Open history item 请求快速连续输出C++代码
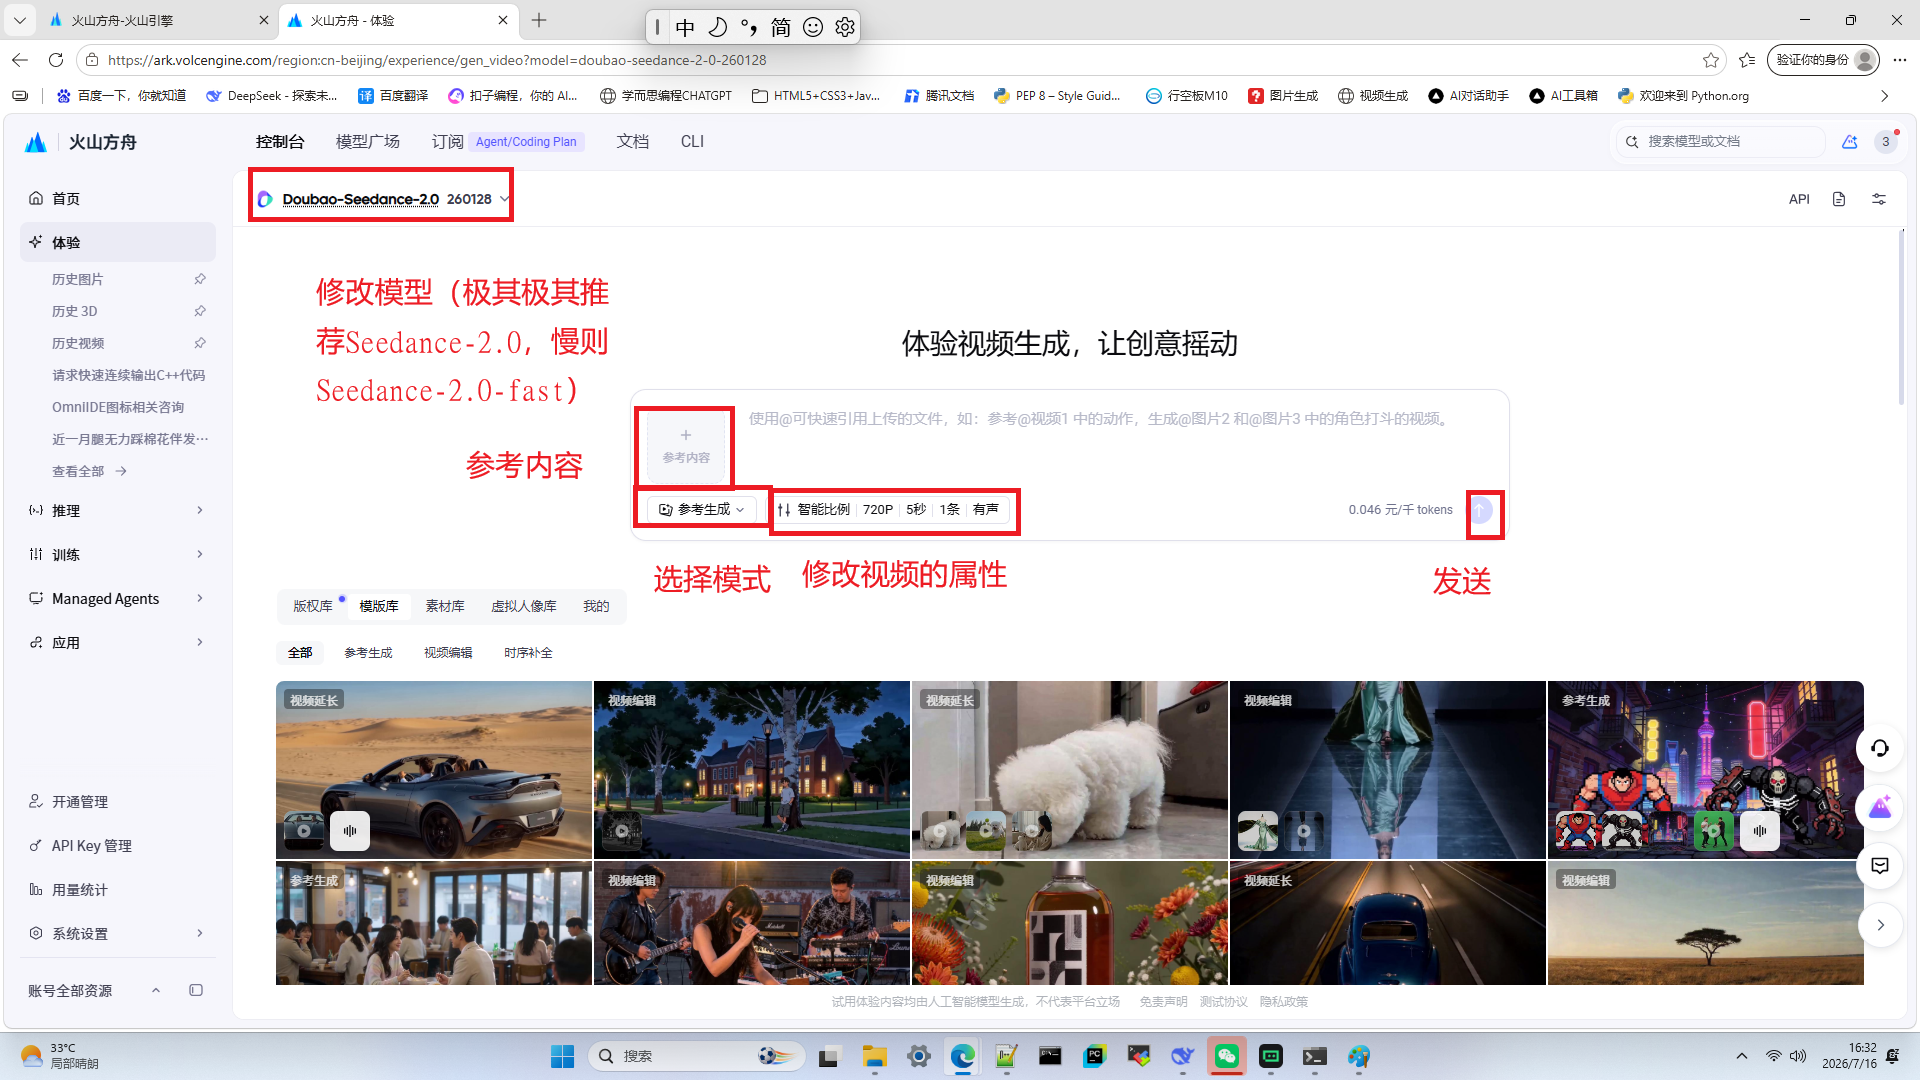The height and width of the screenshot is (1080, 1920). coord(128,375)
